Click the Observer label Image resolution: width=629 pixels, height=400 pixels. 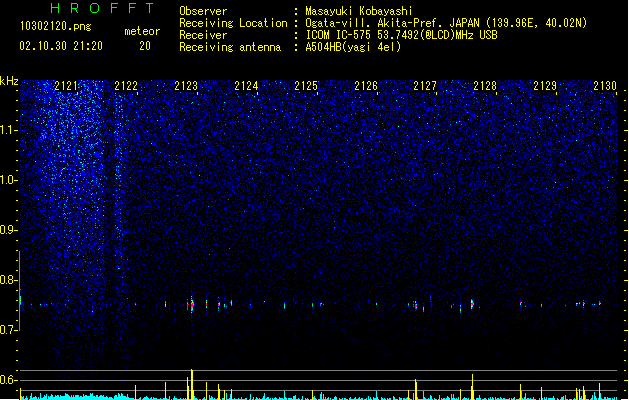point(203,11)
